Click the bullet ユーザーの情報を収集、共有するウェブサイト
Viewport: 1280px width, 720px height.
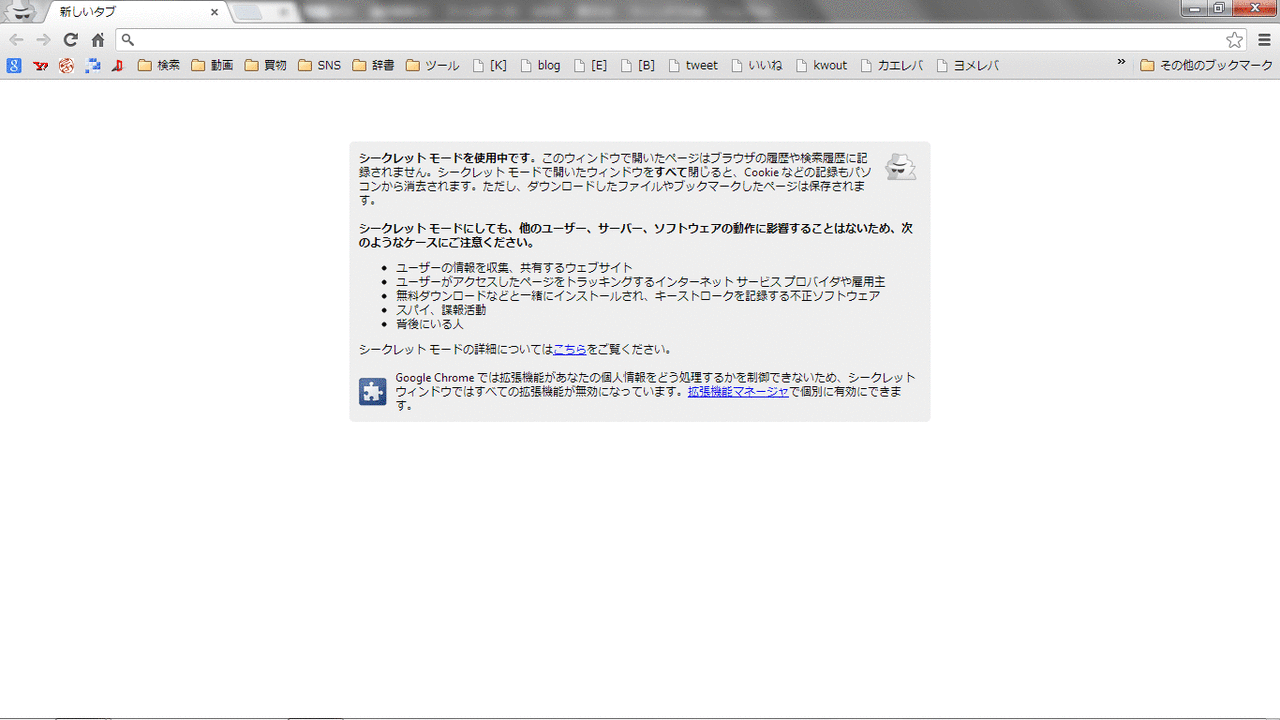[x=514, y=268]
